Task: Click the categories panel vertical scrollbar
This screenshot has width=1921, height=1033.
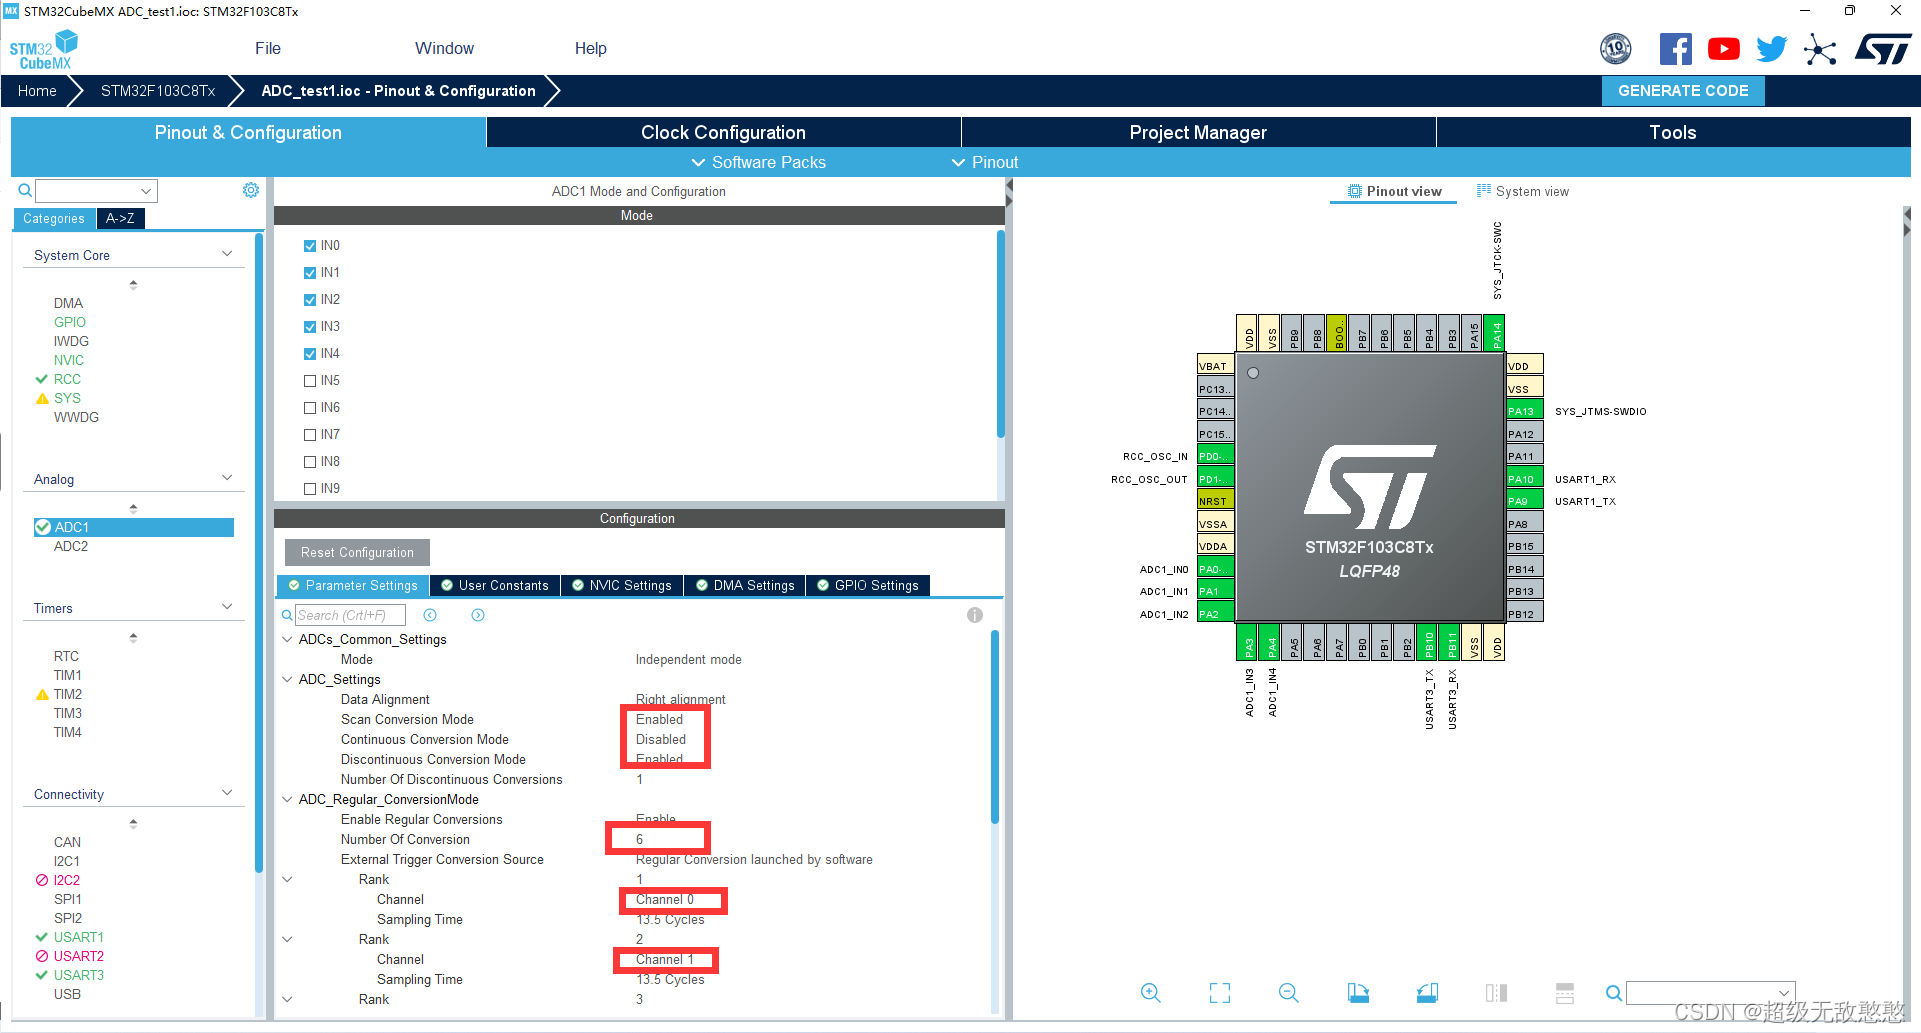Action: 259,553
